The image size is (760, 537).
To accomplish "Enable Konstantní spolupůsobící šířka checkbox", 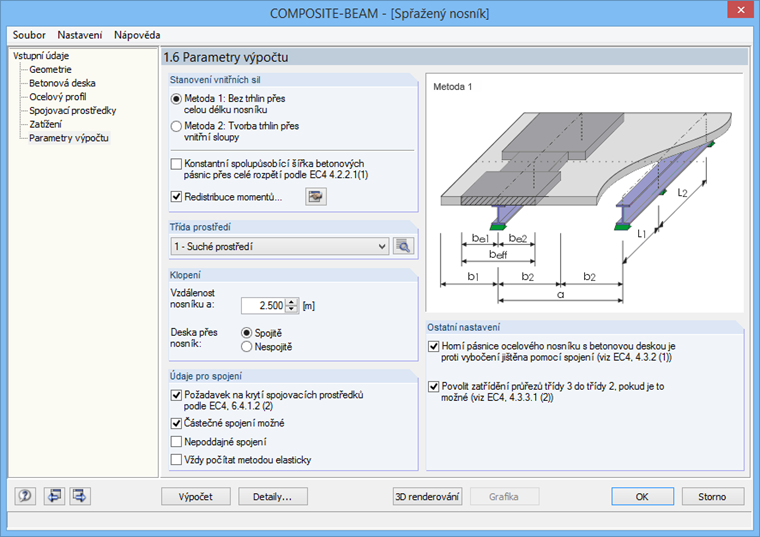I will (x=176, y=164).
